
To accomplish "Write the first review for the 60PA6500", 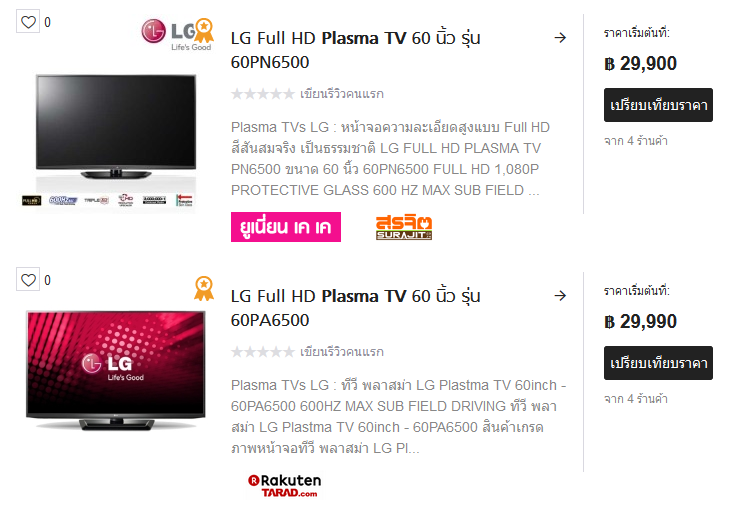I will pos(342,352).
